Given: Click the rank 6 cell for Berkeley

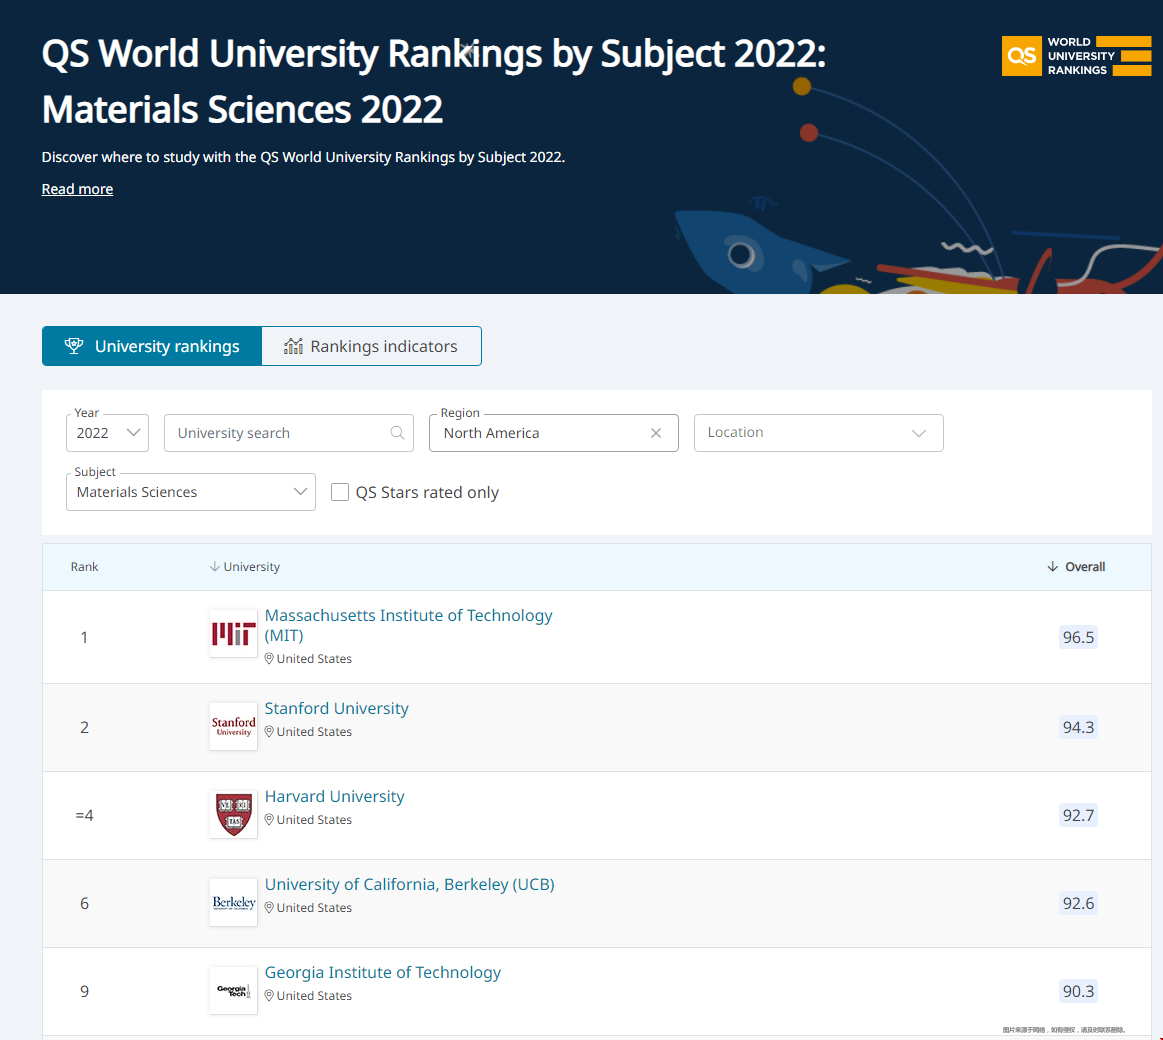Looking at the screenshot, I should 85,904.
